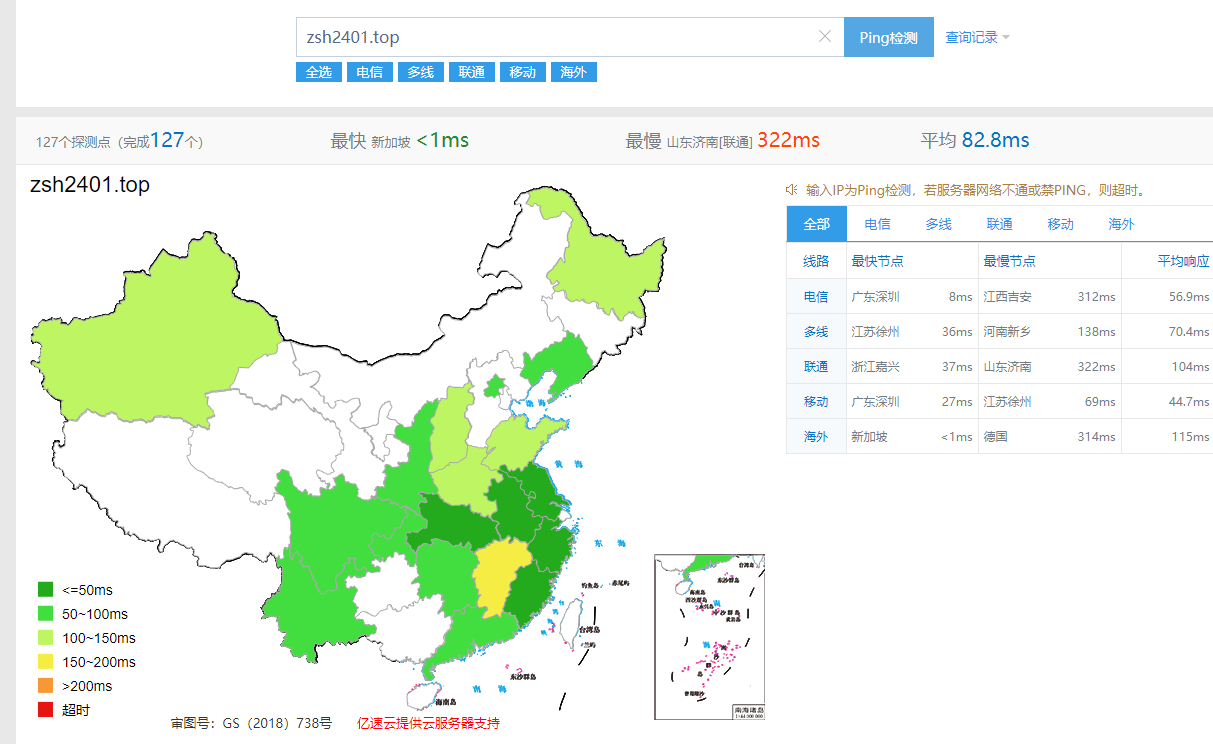
Task: Open the 亿速云提供云服务器支持 link
Action: [x=428, y=723]
